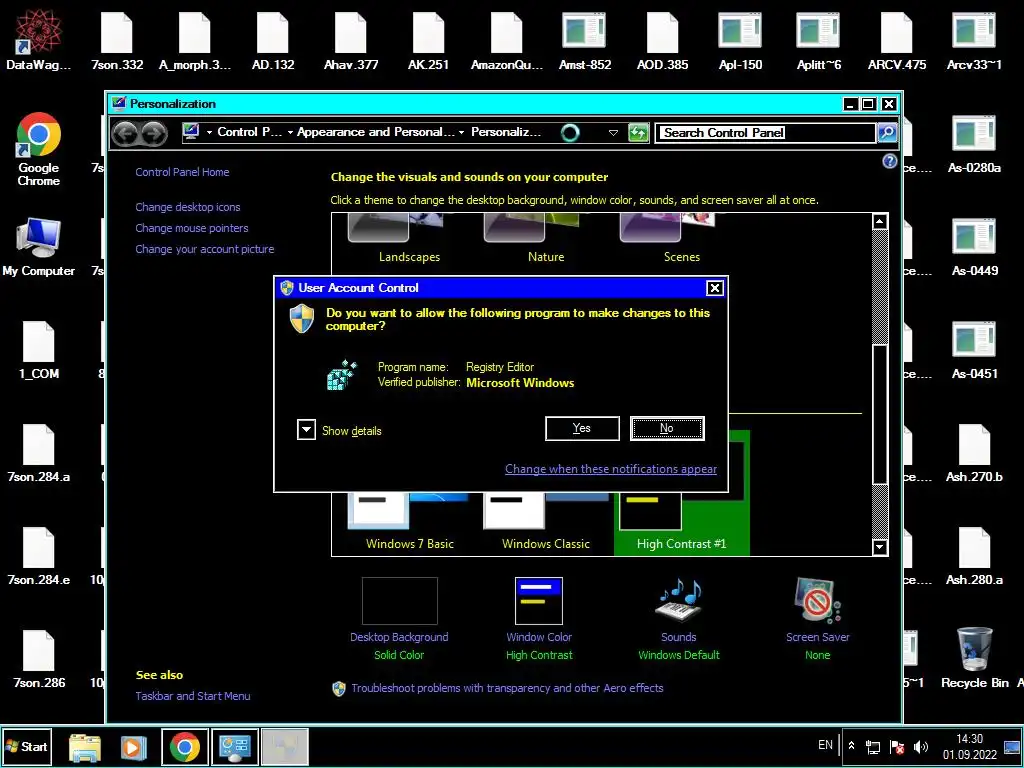Open Taskbar and Start Menu link
1024x768 pixels.
pos(193,696)
